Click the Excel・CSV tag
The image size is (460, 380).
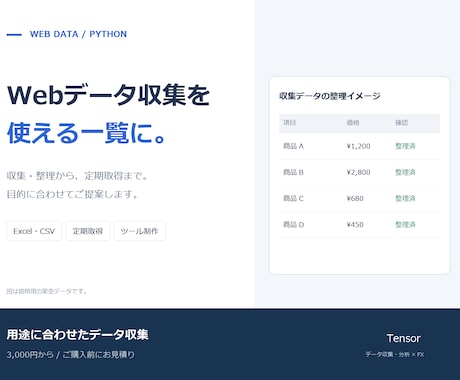[34, 231]
